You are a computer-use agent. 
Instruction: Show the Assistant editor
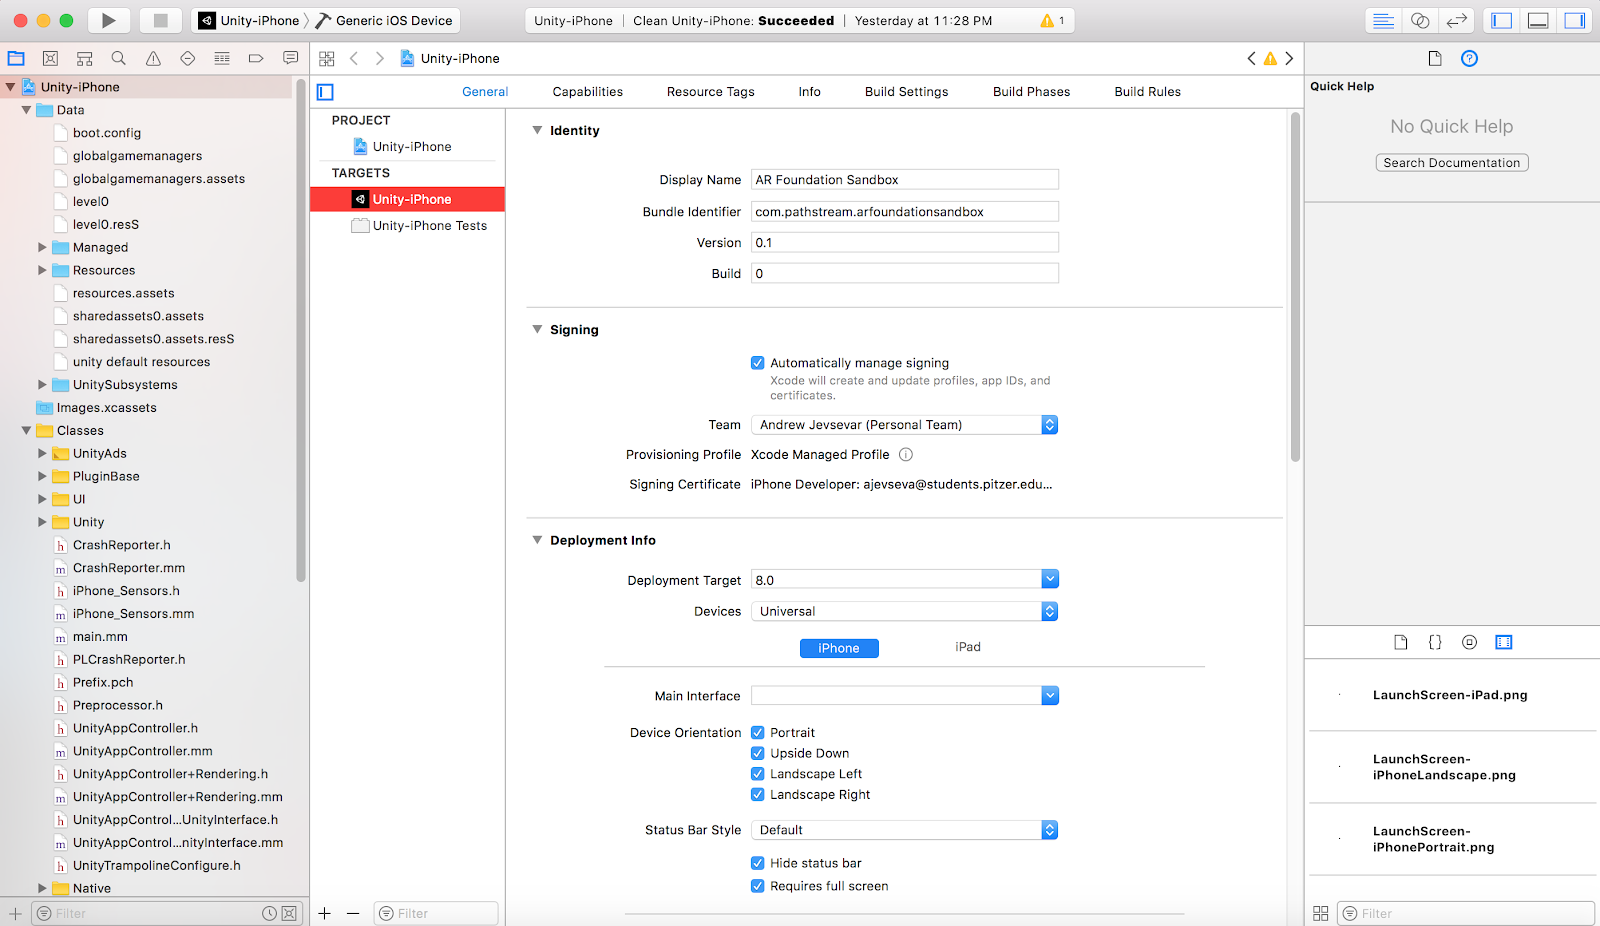coord(1420,20)
